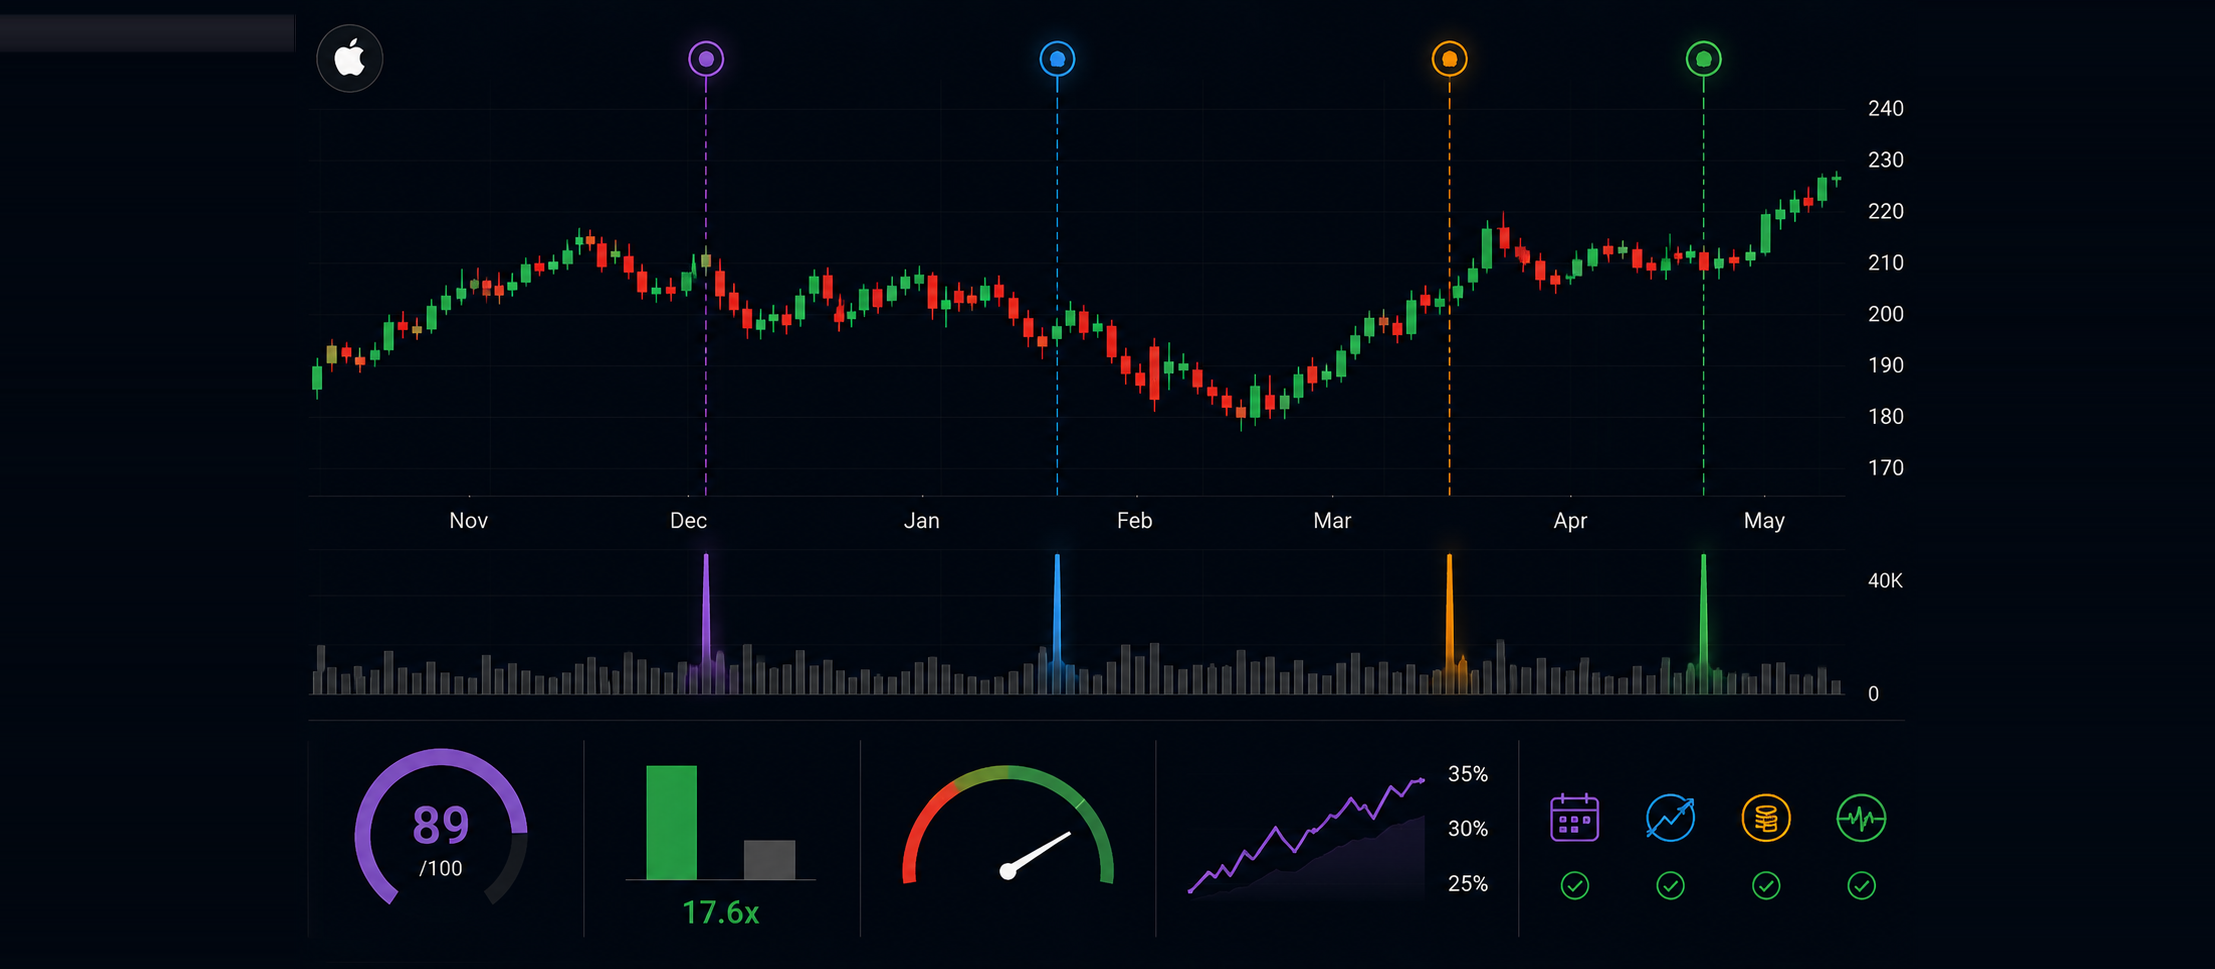Image resolution: width=2215 pixels, height=969 pixels.
Task: Click the blue spike in the volume chart
Action: click(x=1057, y=622)
